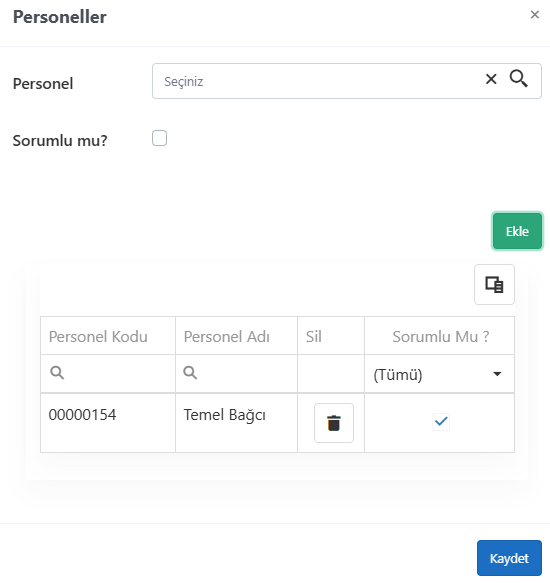Close the Personeller dialog
This screenshot has width=550, height=583.
[x=534, y=15]
